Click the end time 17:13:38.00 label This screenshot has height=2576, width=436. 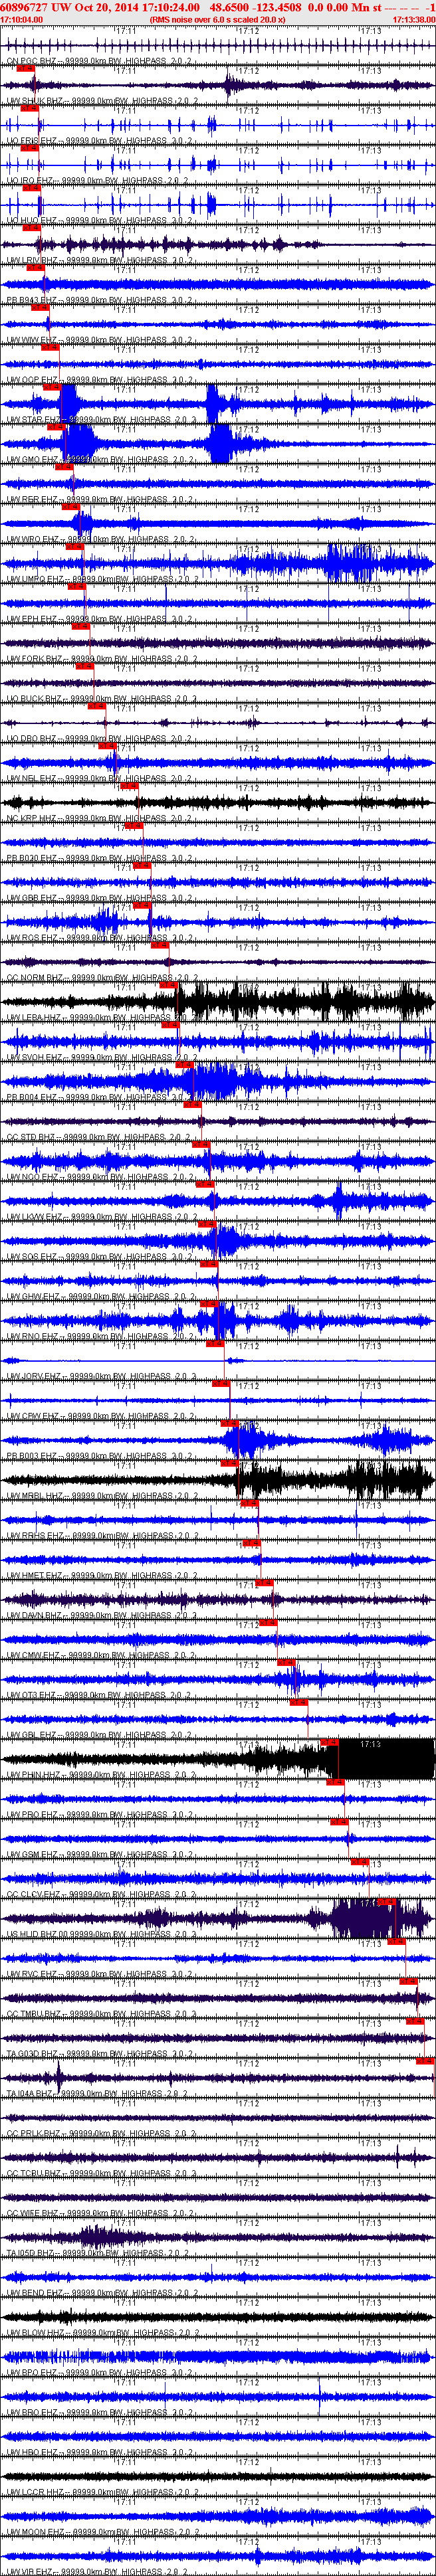(413, 19)
